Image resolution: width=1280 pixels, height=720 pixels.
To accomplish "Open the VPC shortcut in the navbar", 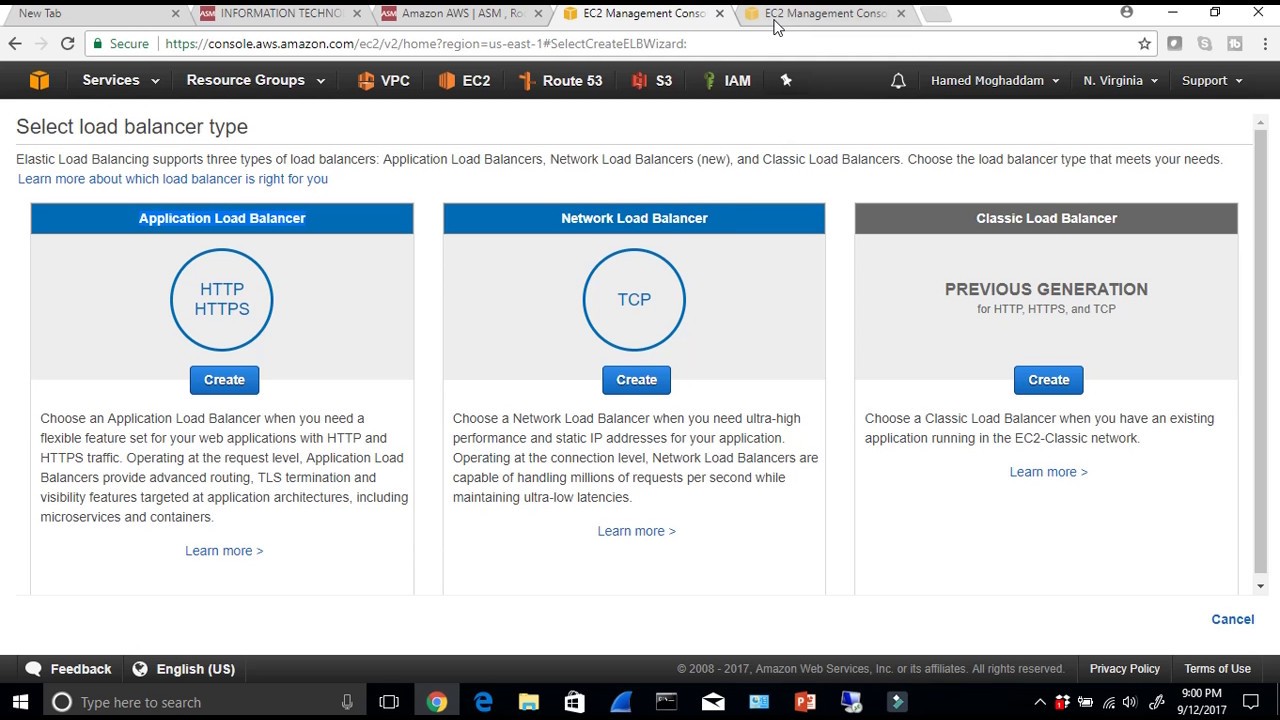I will 383,81.
